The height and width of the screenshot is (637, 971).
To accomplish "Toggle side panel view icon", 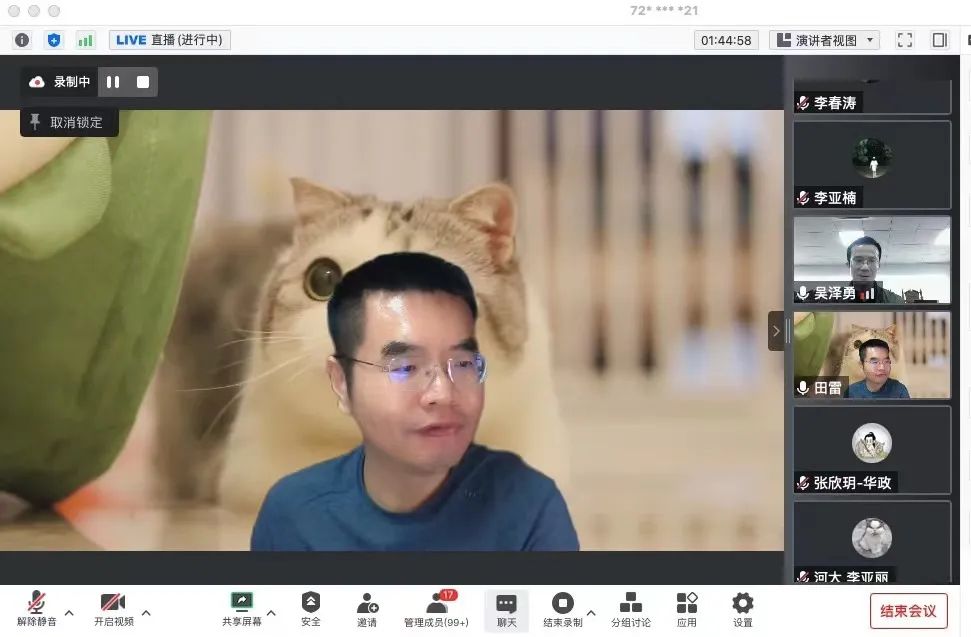I will pos(939,40).
